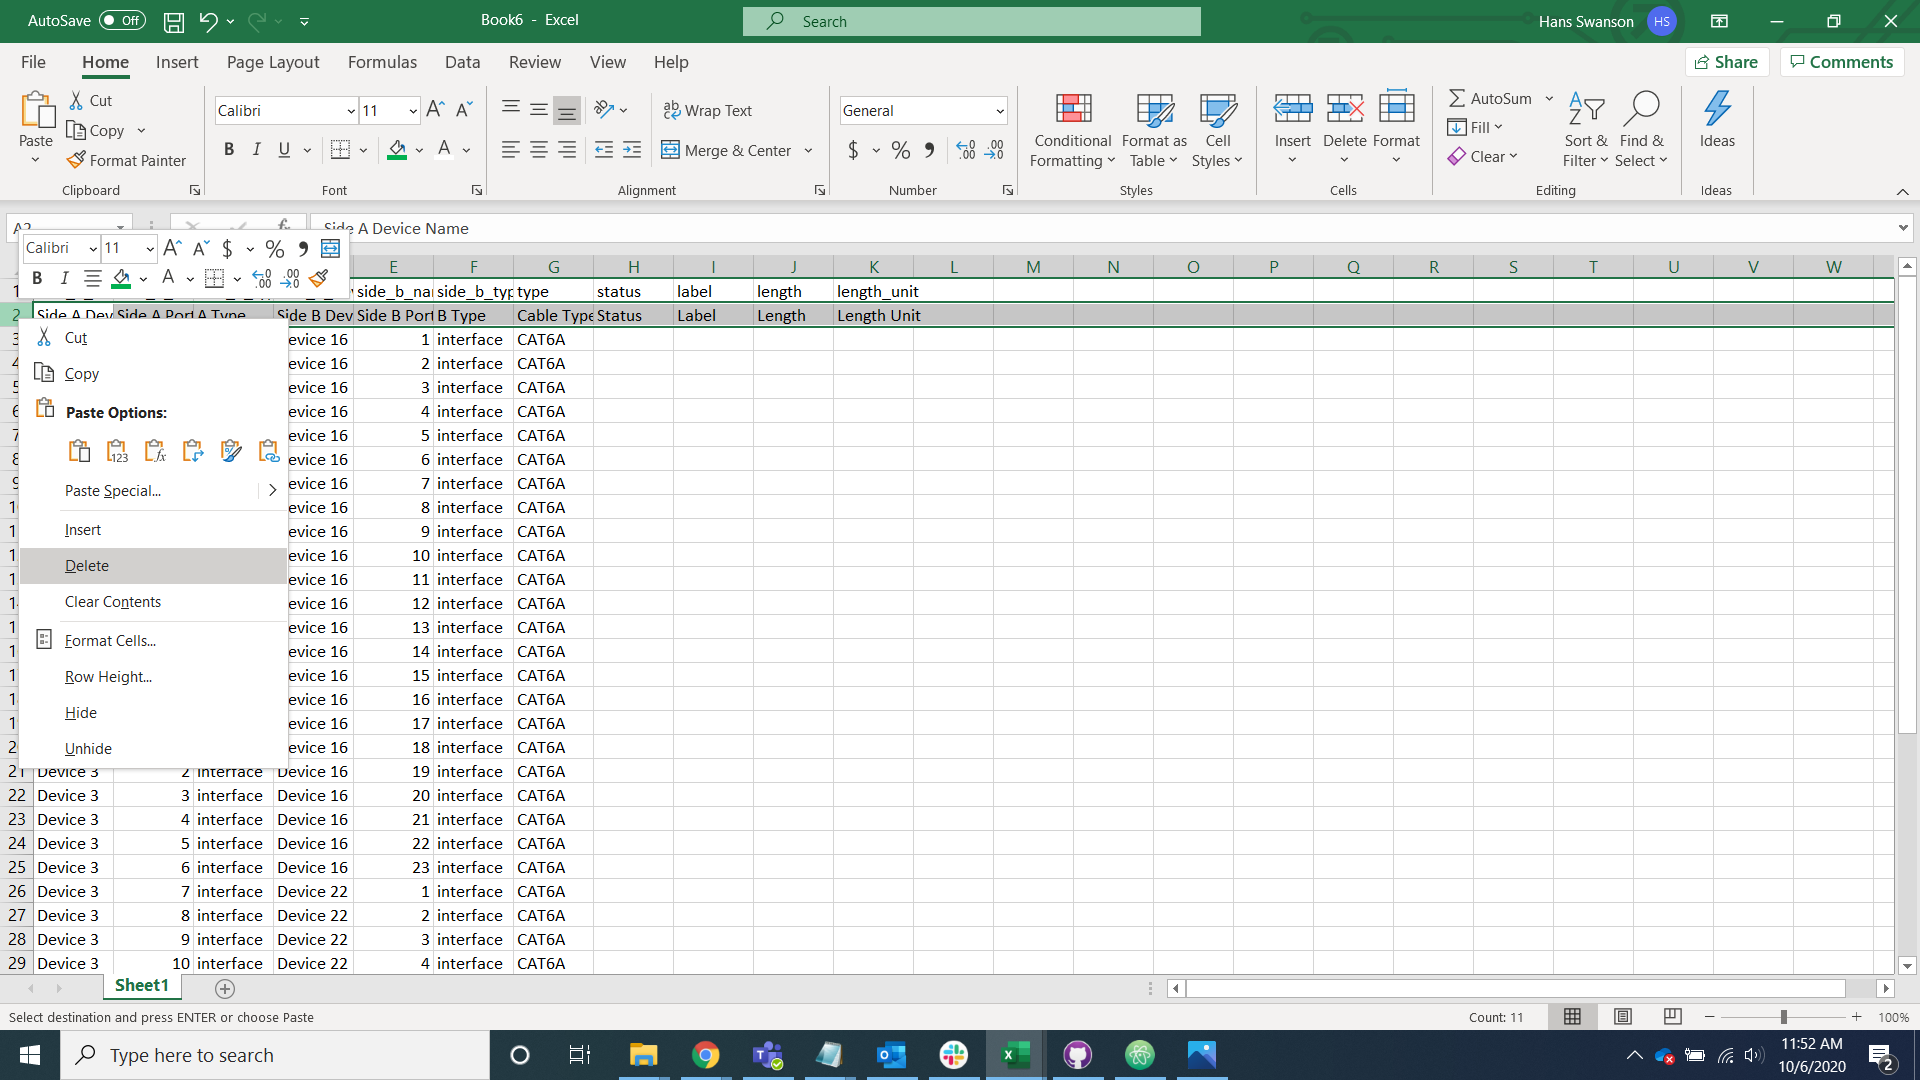Open Conditional Formatting icon
1920x1080 pixels.
click(1073, 108)
